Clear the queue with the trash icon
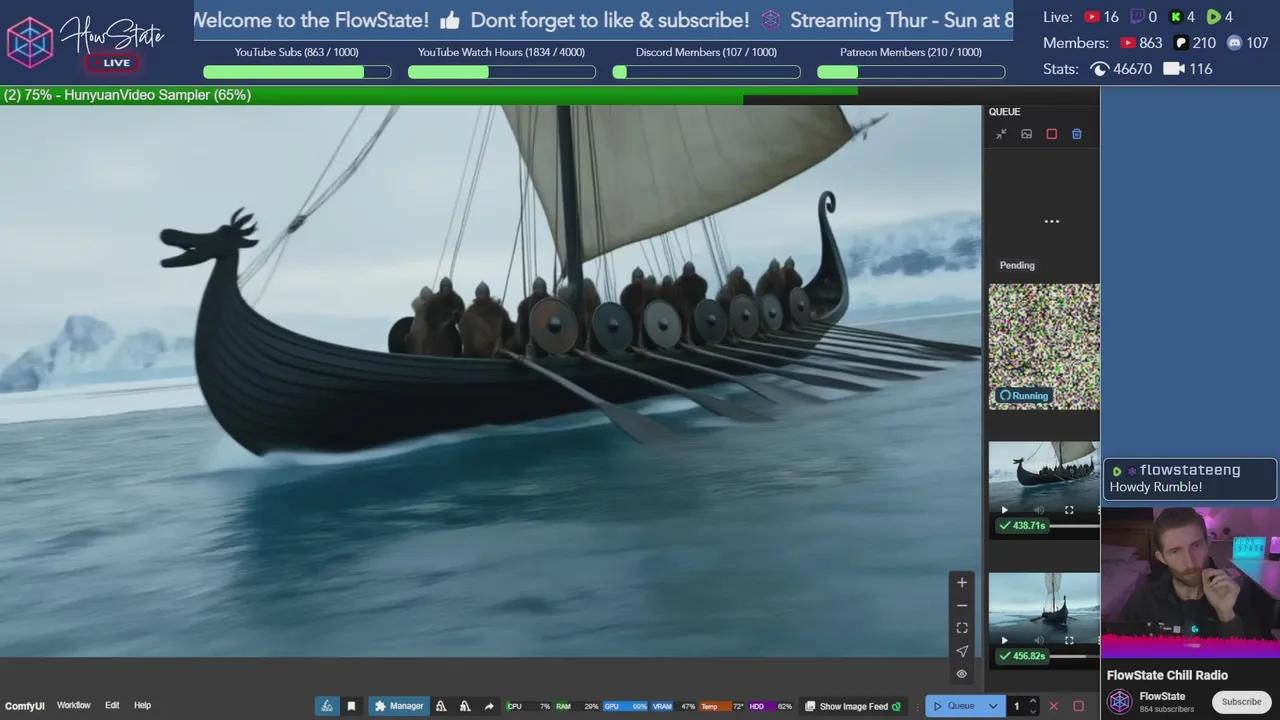 pyautogui.click(x=1076, y=133)
